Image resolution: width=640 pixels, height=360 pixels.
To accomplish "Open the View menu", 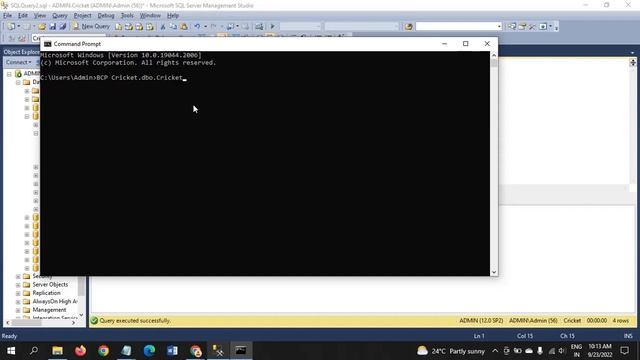I will tap(40, 16).
